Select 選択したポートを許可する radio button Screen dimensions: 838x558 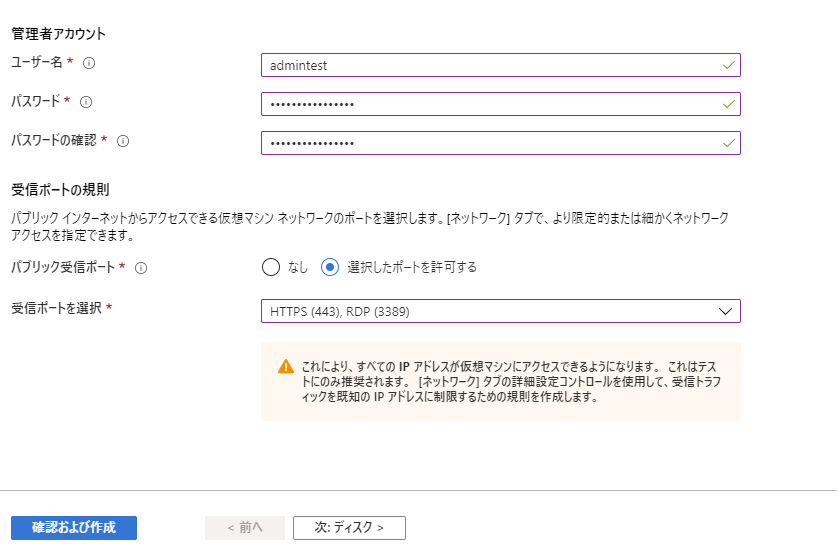pyautogui.click(x=330, y=267)
